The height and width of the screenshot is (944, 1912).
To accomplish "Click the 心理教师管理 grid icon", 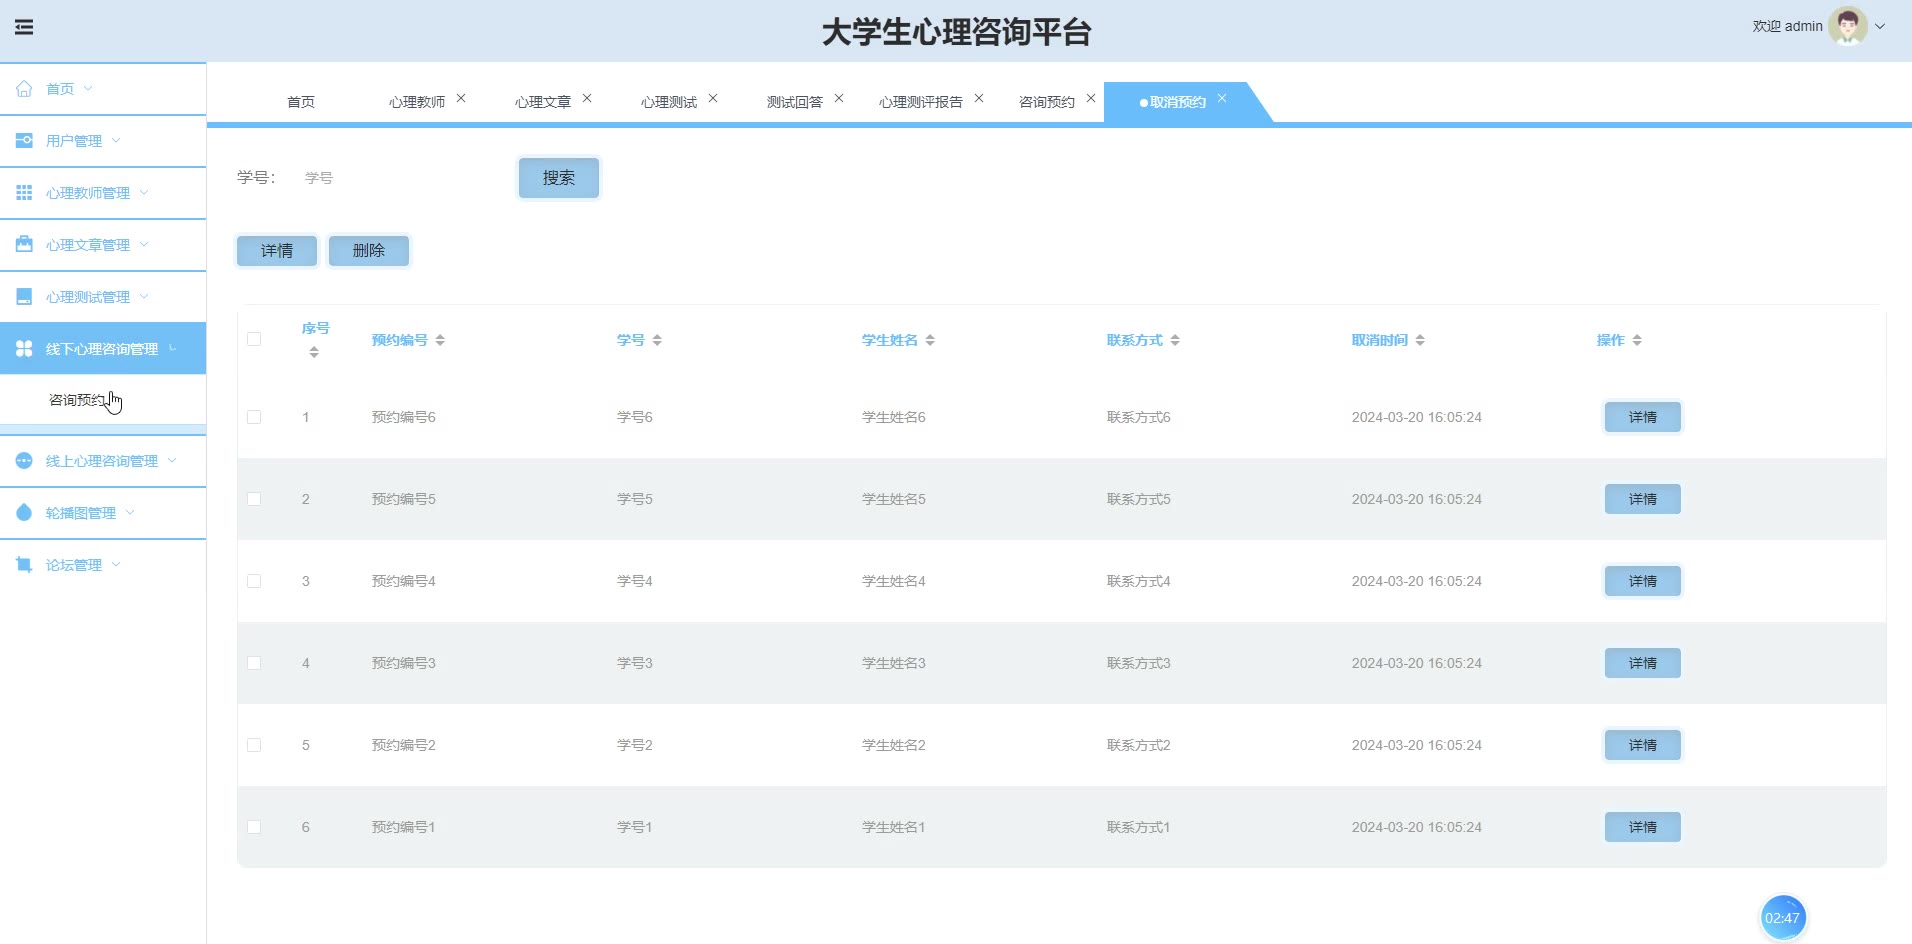I will [x=24, y=193].
